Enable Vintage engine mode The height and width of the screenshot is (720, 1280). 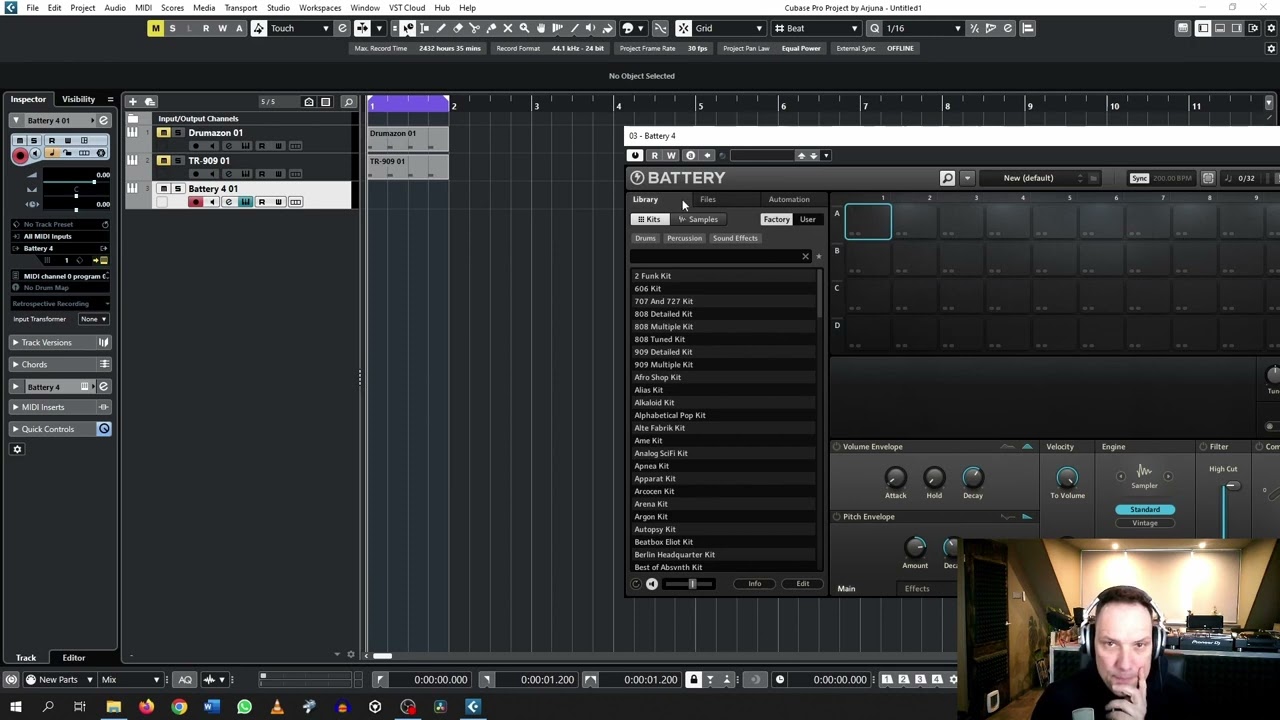(x=1145, y=523)
